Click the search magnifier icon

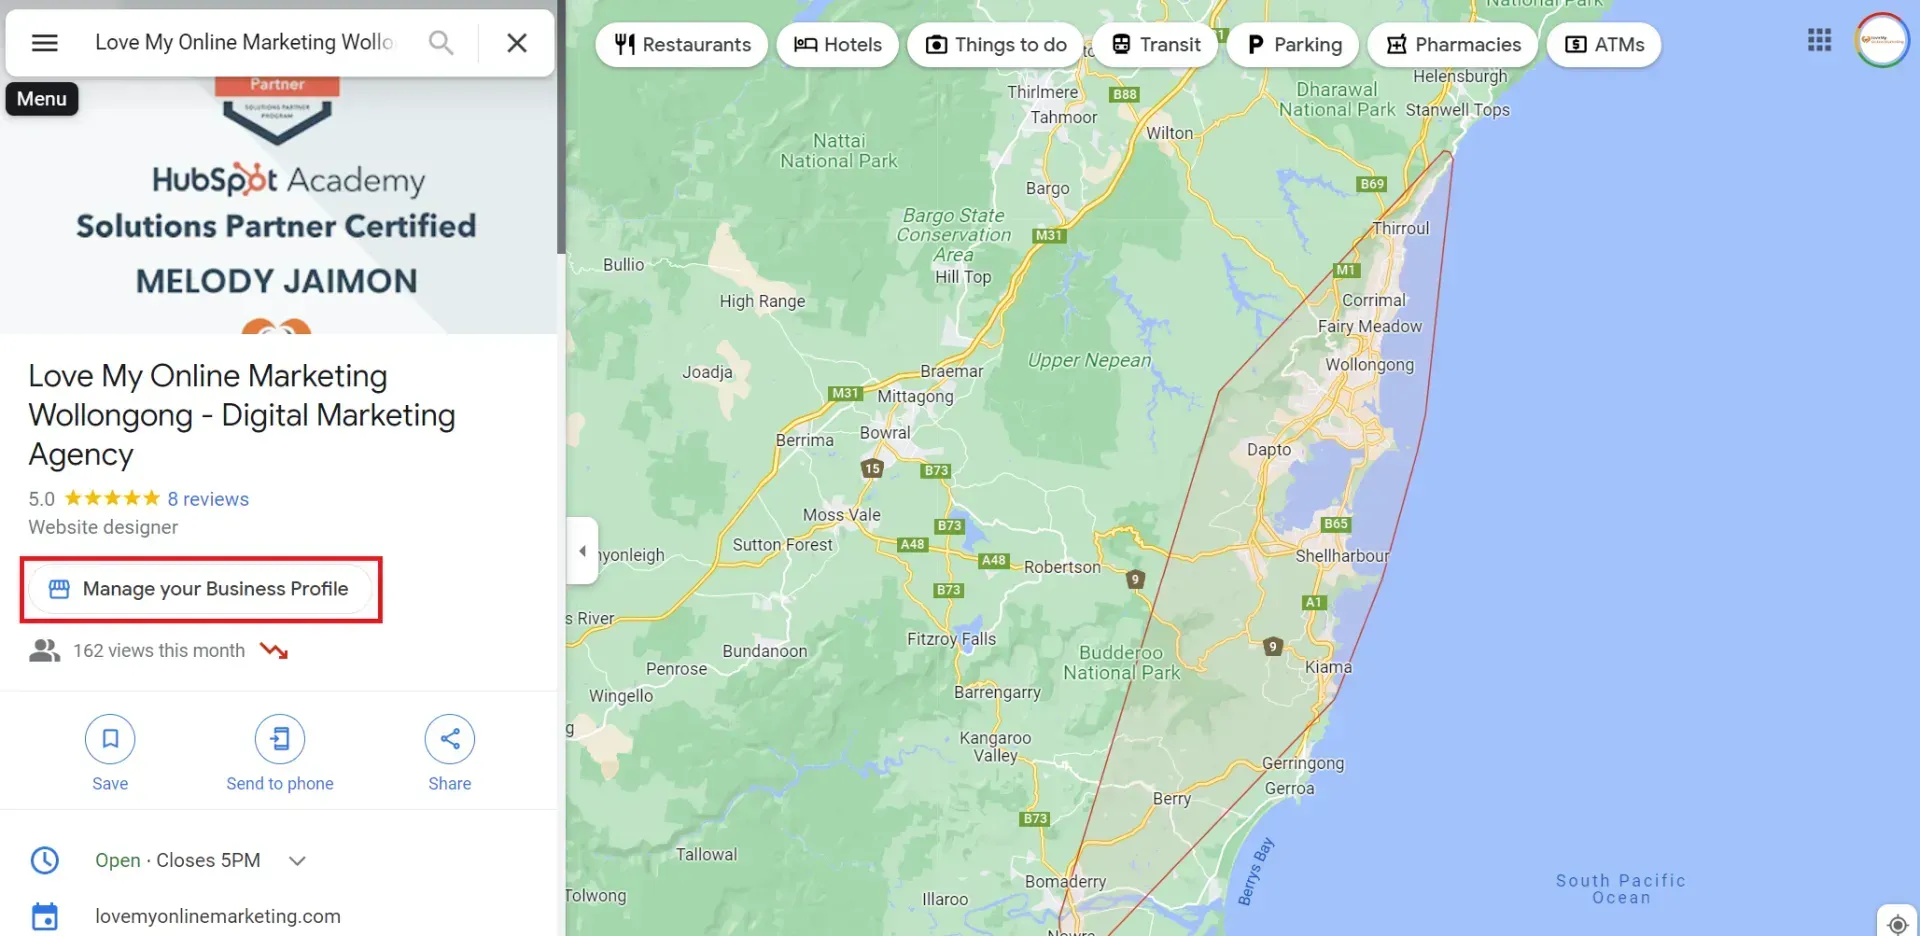coord(441,43)
